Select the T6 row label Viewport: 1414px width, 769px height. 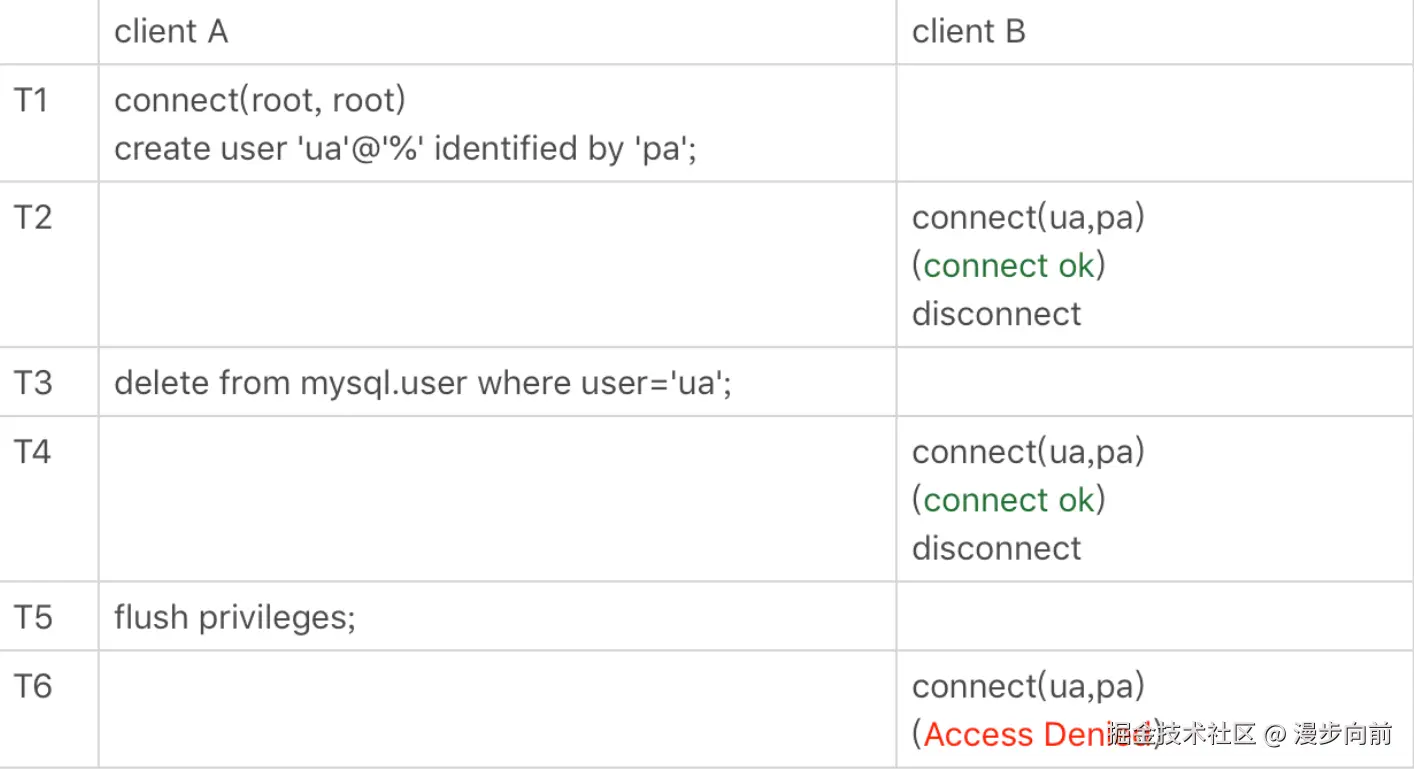pos(32,686)
